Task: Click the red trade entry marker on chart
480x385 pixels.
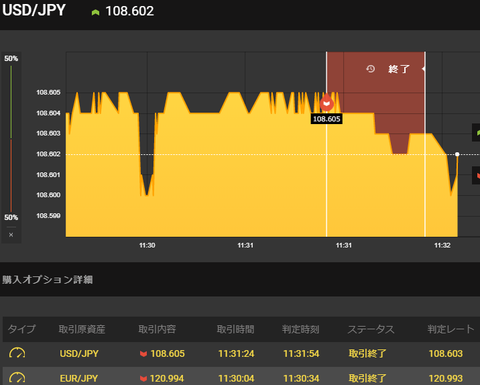Action: click(327, 103)
